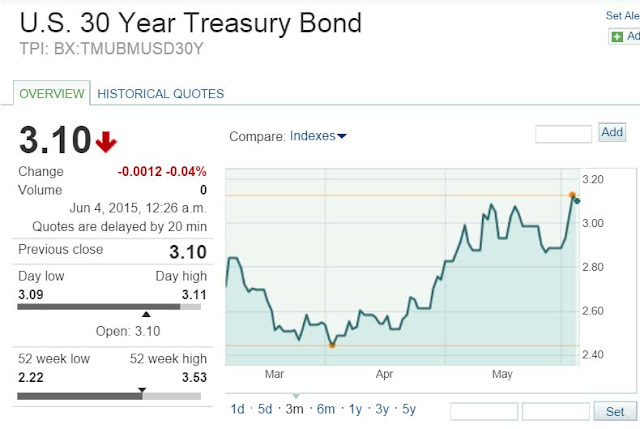
Task: Click the green plus Add icon
Action: click(617, 37)
